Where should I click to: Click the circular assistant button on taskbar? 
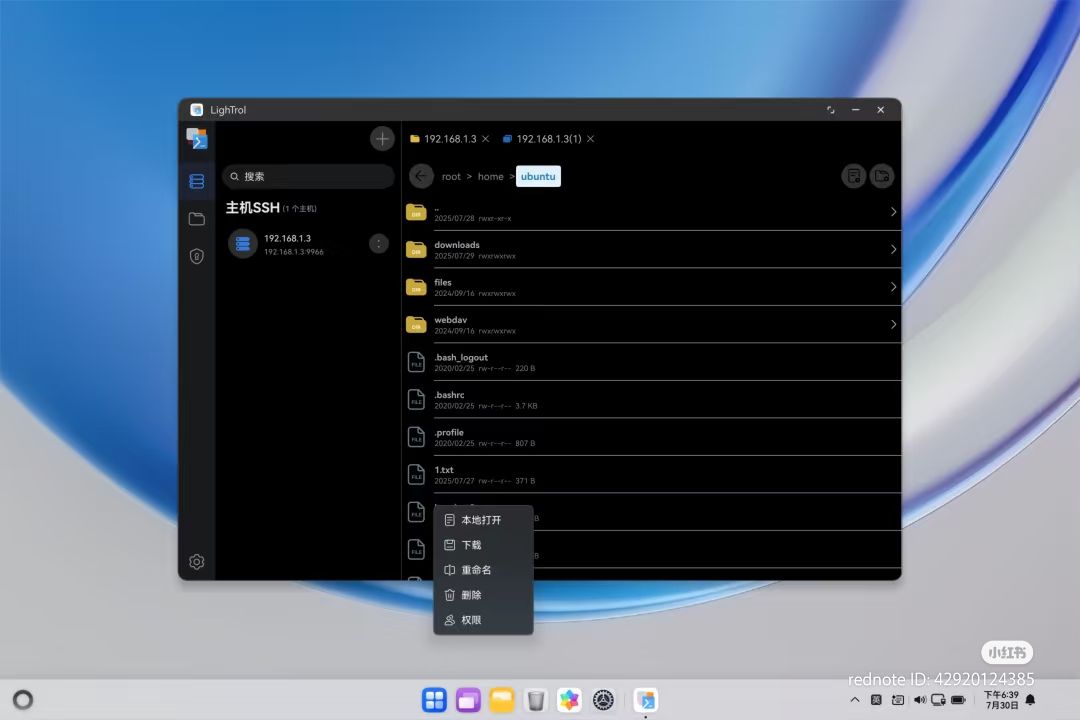(x=23, y=700)
